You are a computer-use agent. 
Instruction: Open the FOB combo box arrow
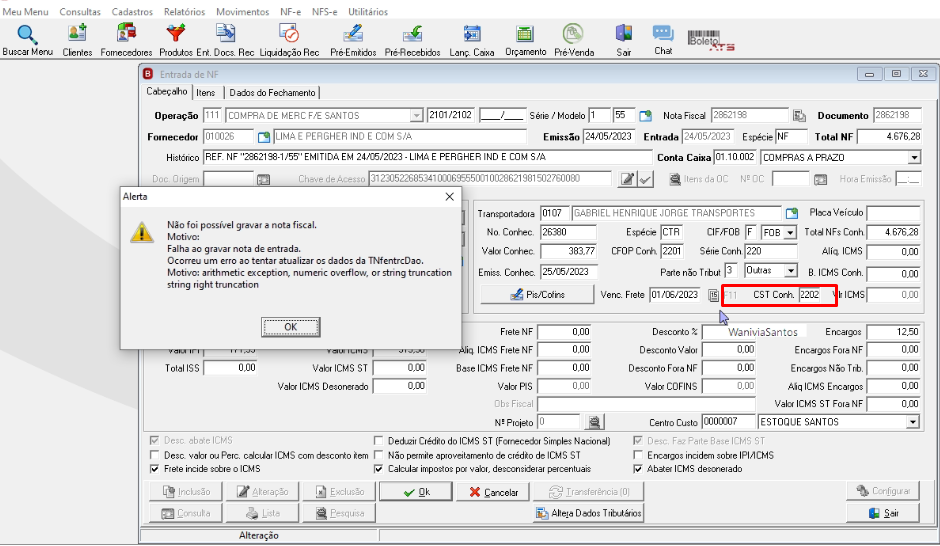(790, 233)
